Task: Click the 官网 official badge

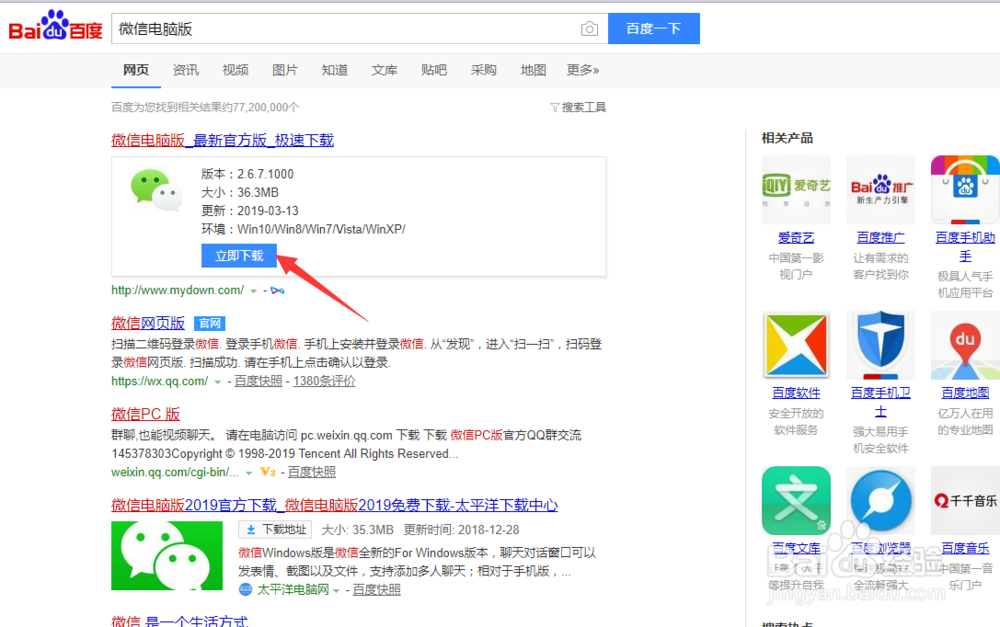Action: click(210, 323)
